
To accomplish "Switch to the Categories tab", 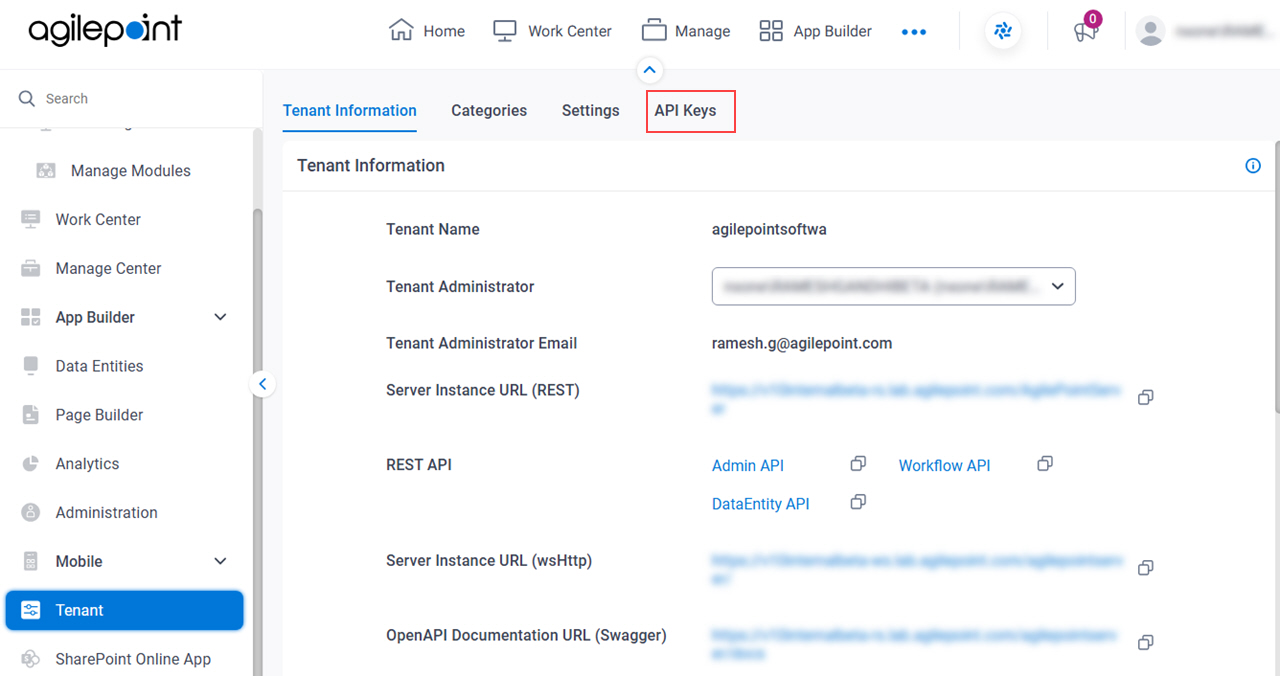I will [x=489, y=111].
